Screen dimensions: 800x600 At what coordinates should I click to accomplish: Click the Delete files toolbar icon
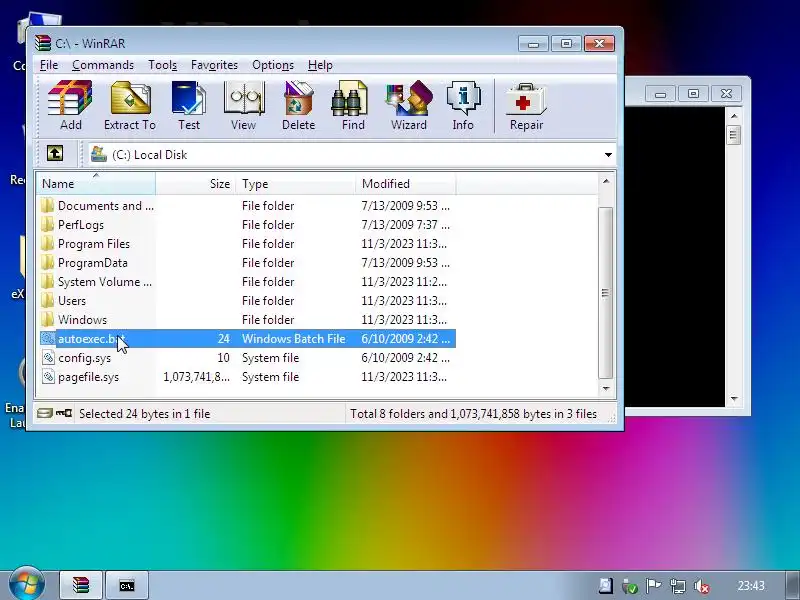(x=298, y=106)
